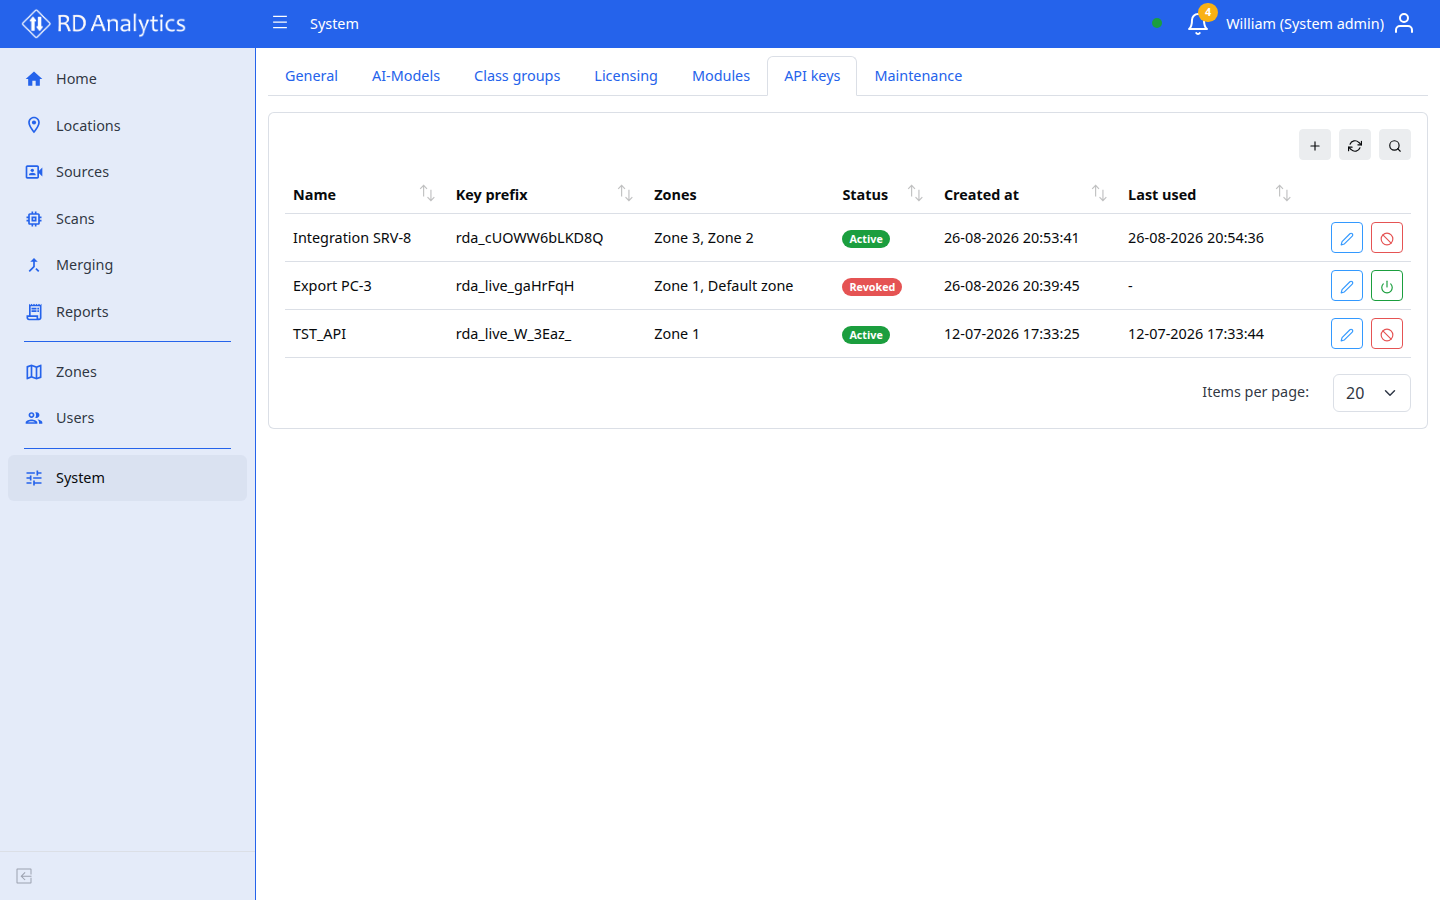Image resolution: width=1440 pixels, height=900 pixels.
Task: Click the System breadcrumb title in header
Action: (x=334, y=24)
